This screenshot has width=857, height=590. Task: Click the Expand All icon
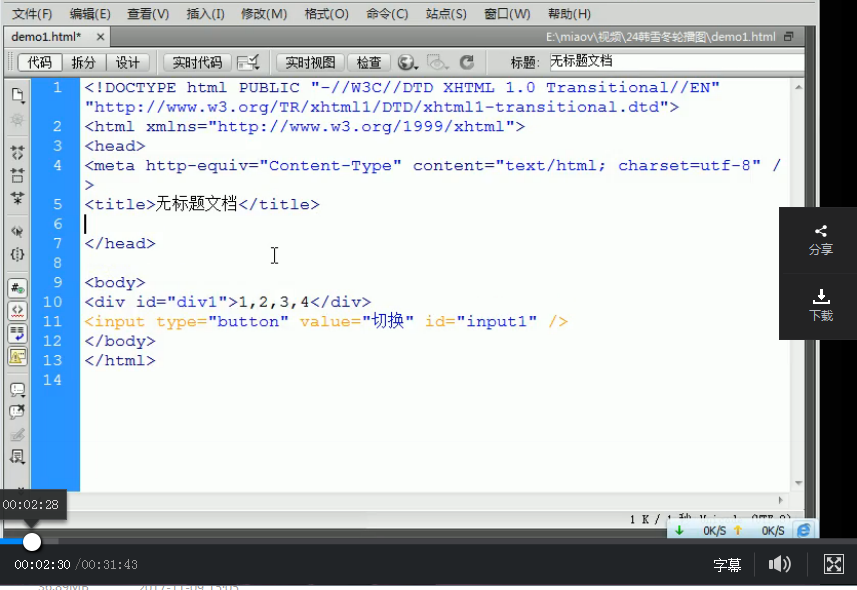(17, 198)
